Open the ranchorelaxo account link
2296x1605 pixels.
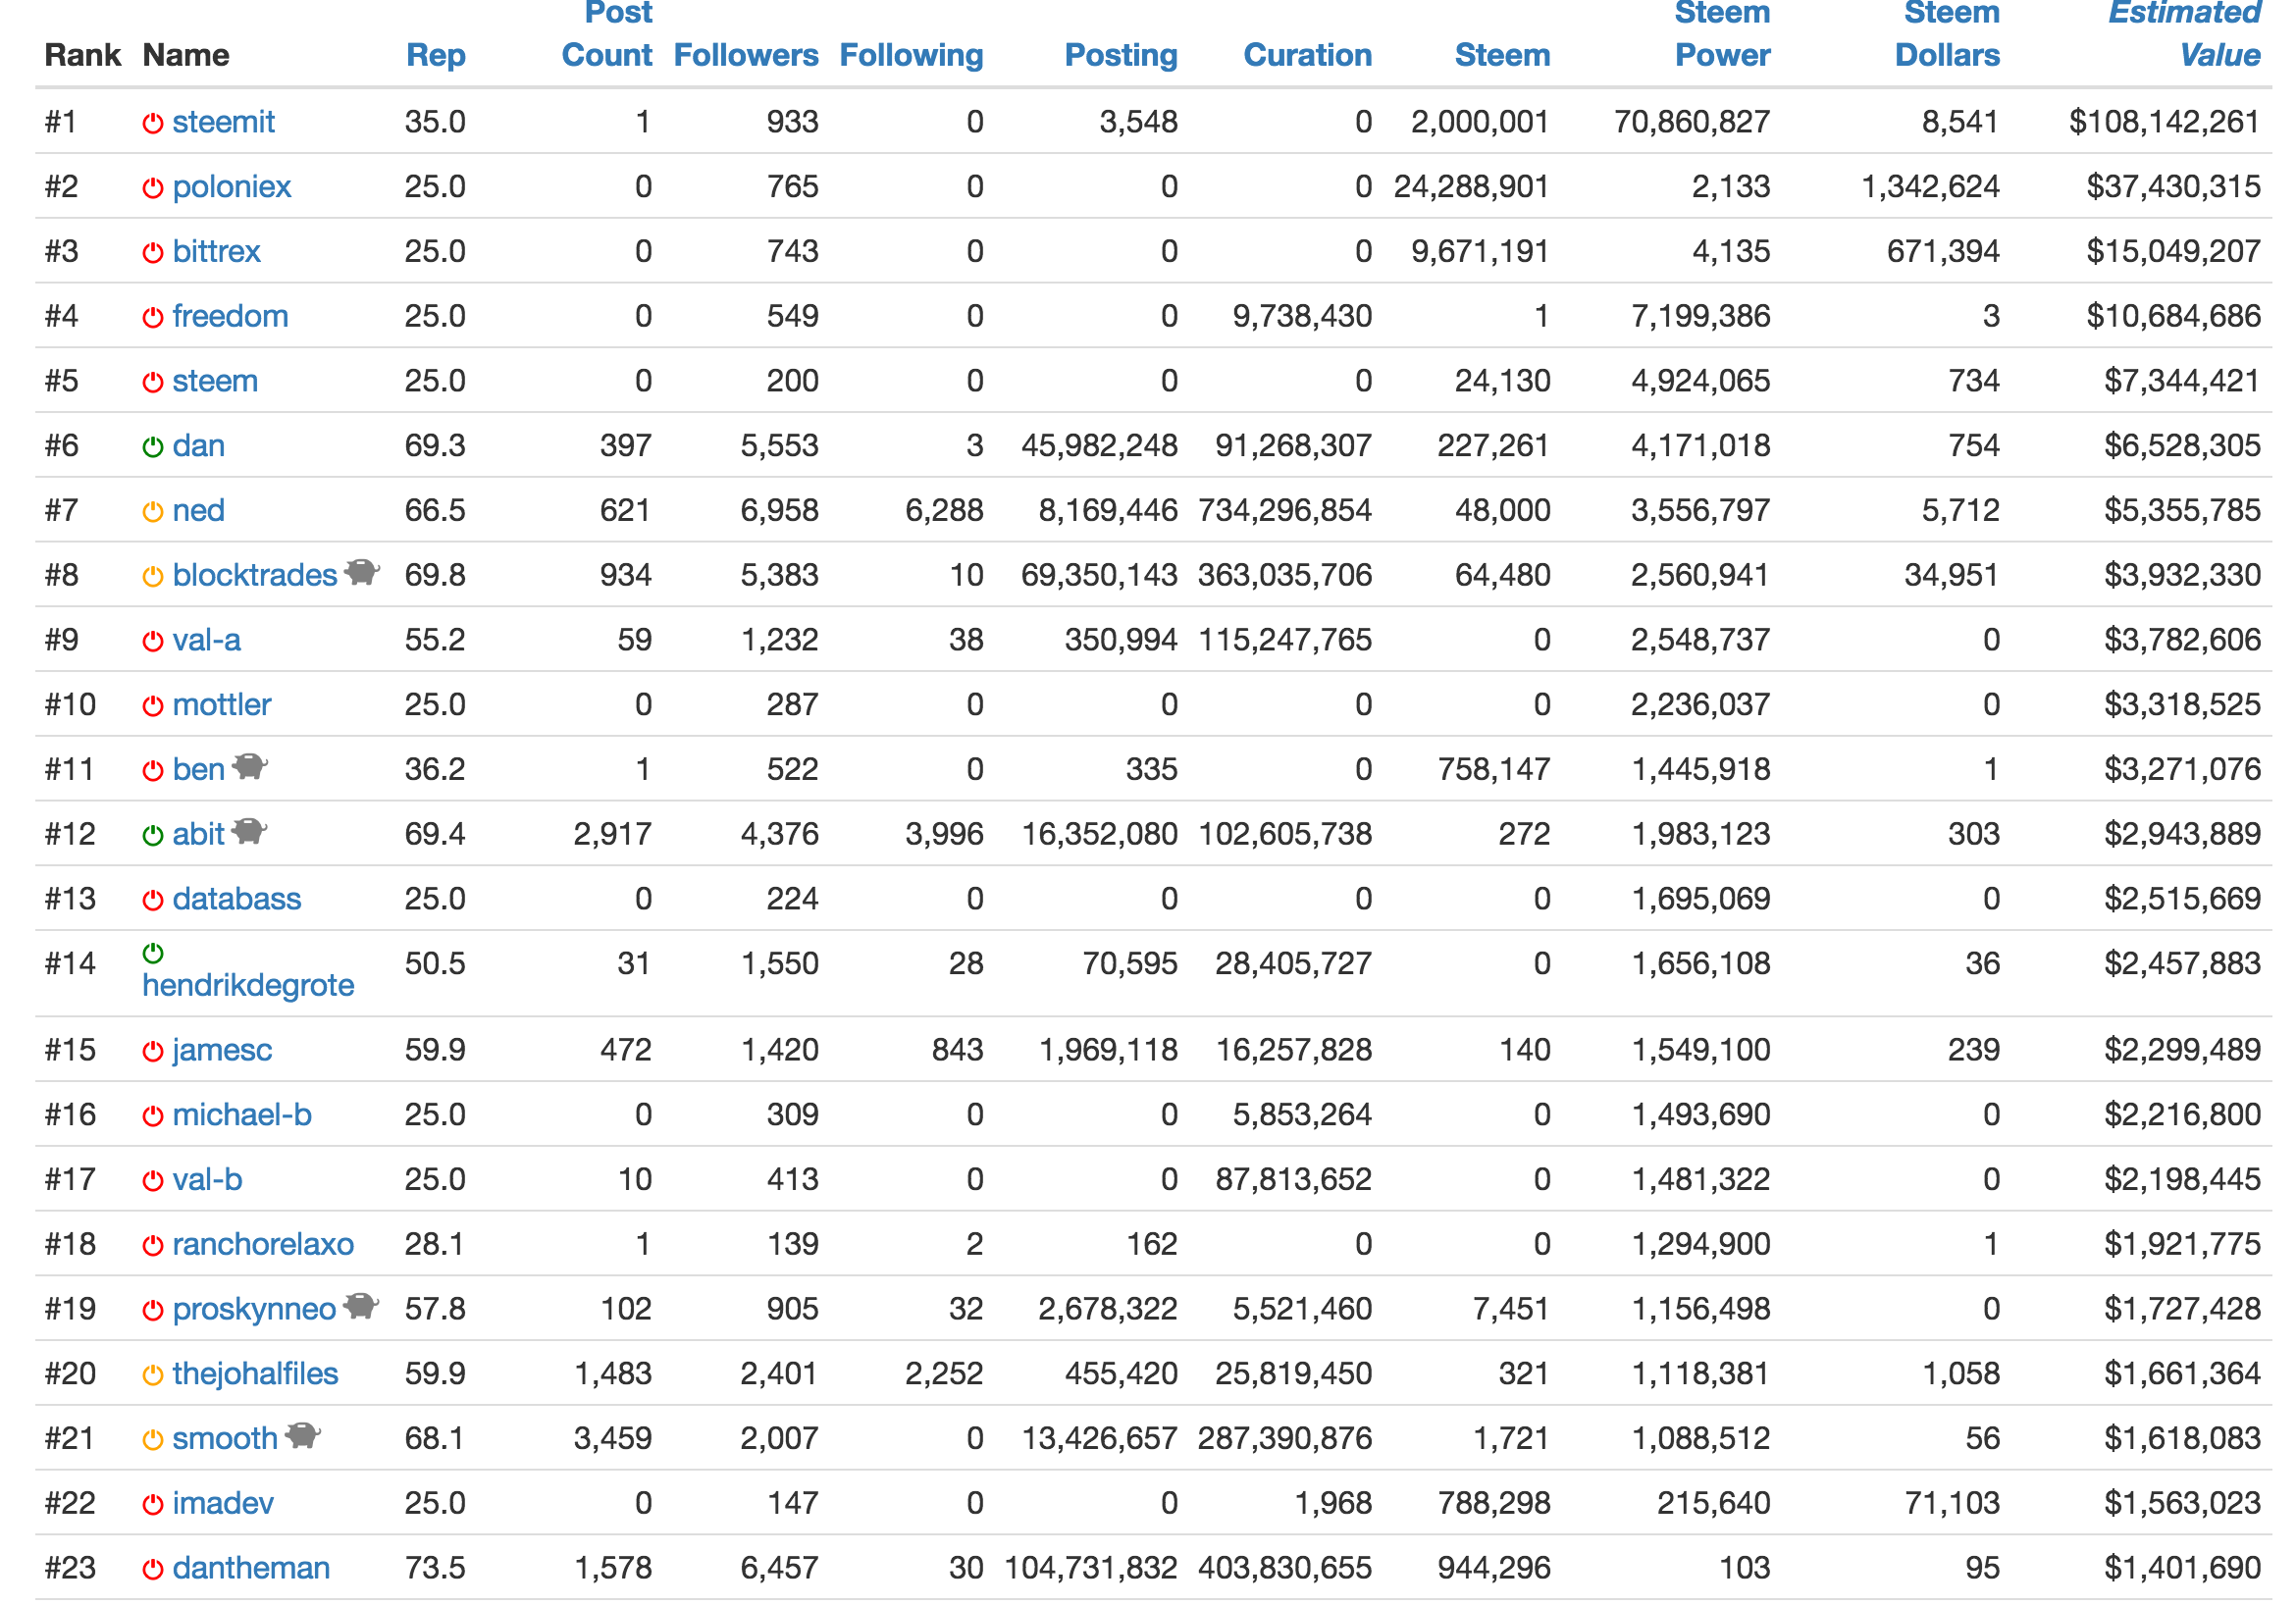click(x=263, y=1245)
